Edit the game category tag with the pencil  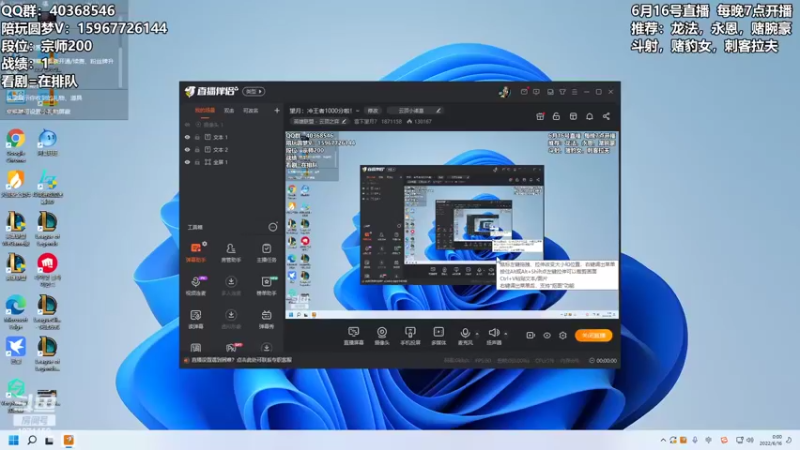[x=343, y=121]
